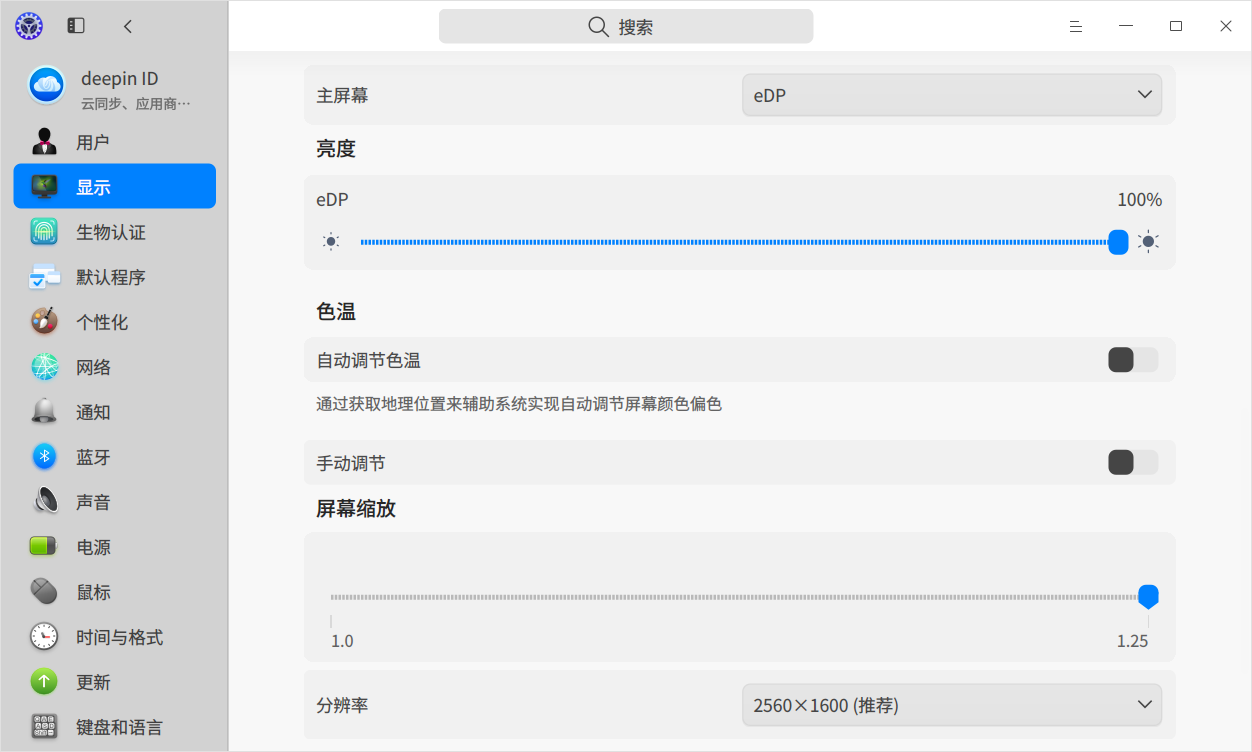Click the 亮度 section heading

pyautogui.click(x=336, y=149)
